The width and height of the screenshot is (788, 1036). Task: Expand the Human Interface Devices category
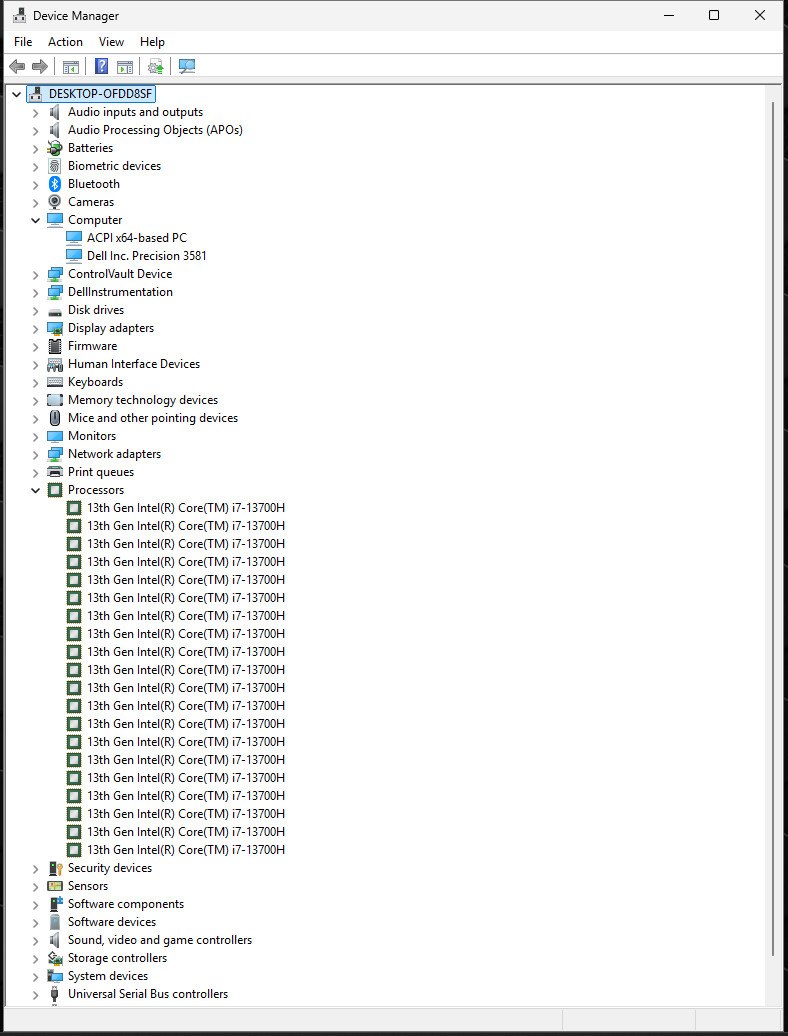pyautogui.click(x=36, y=364)
